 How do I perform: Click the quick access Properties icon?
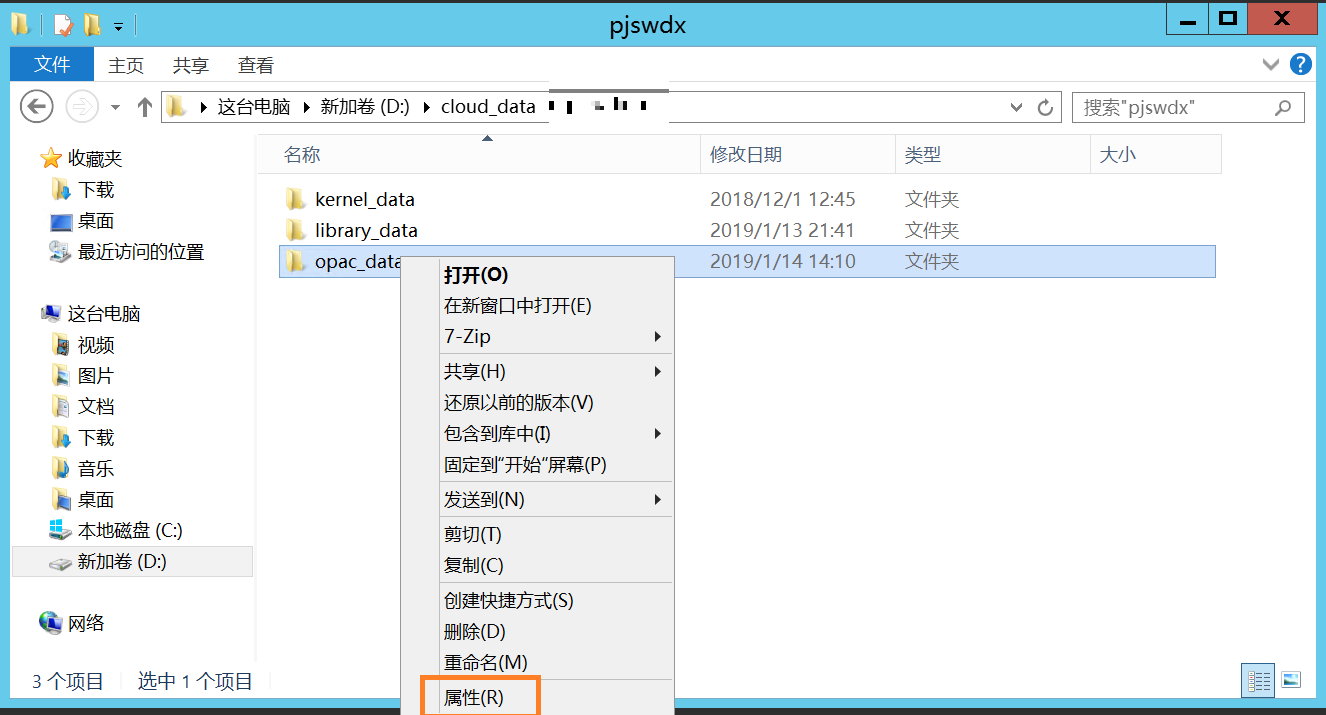click(64, 24)
